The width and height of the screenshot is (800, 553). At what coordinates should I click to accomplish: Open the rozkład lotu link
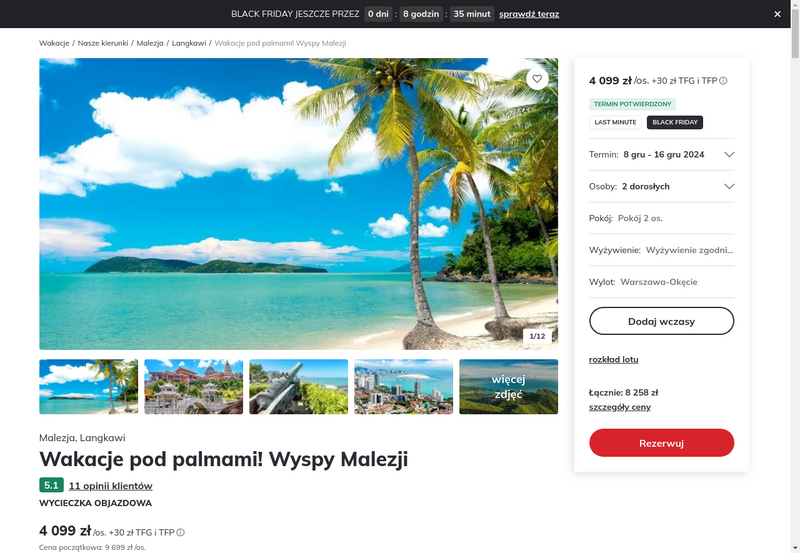(x=613, y=359)
